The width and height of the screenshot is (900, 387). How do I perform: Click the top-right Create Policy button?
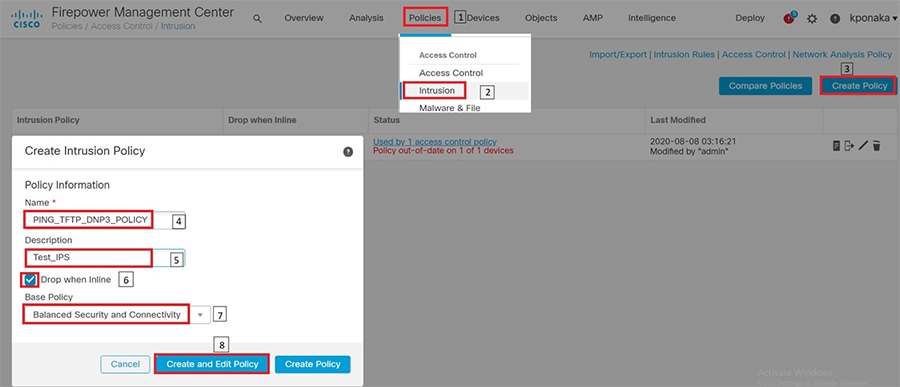[859, 86]
